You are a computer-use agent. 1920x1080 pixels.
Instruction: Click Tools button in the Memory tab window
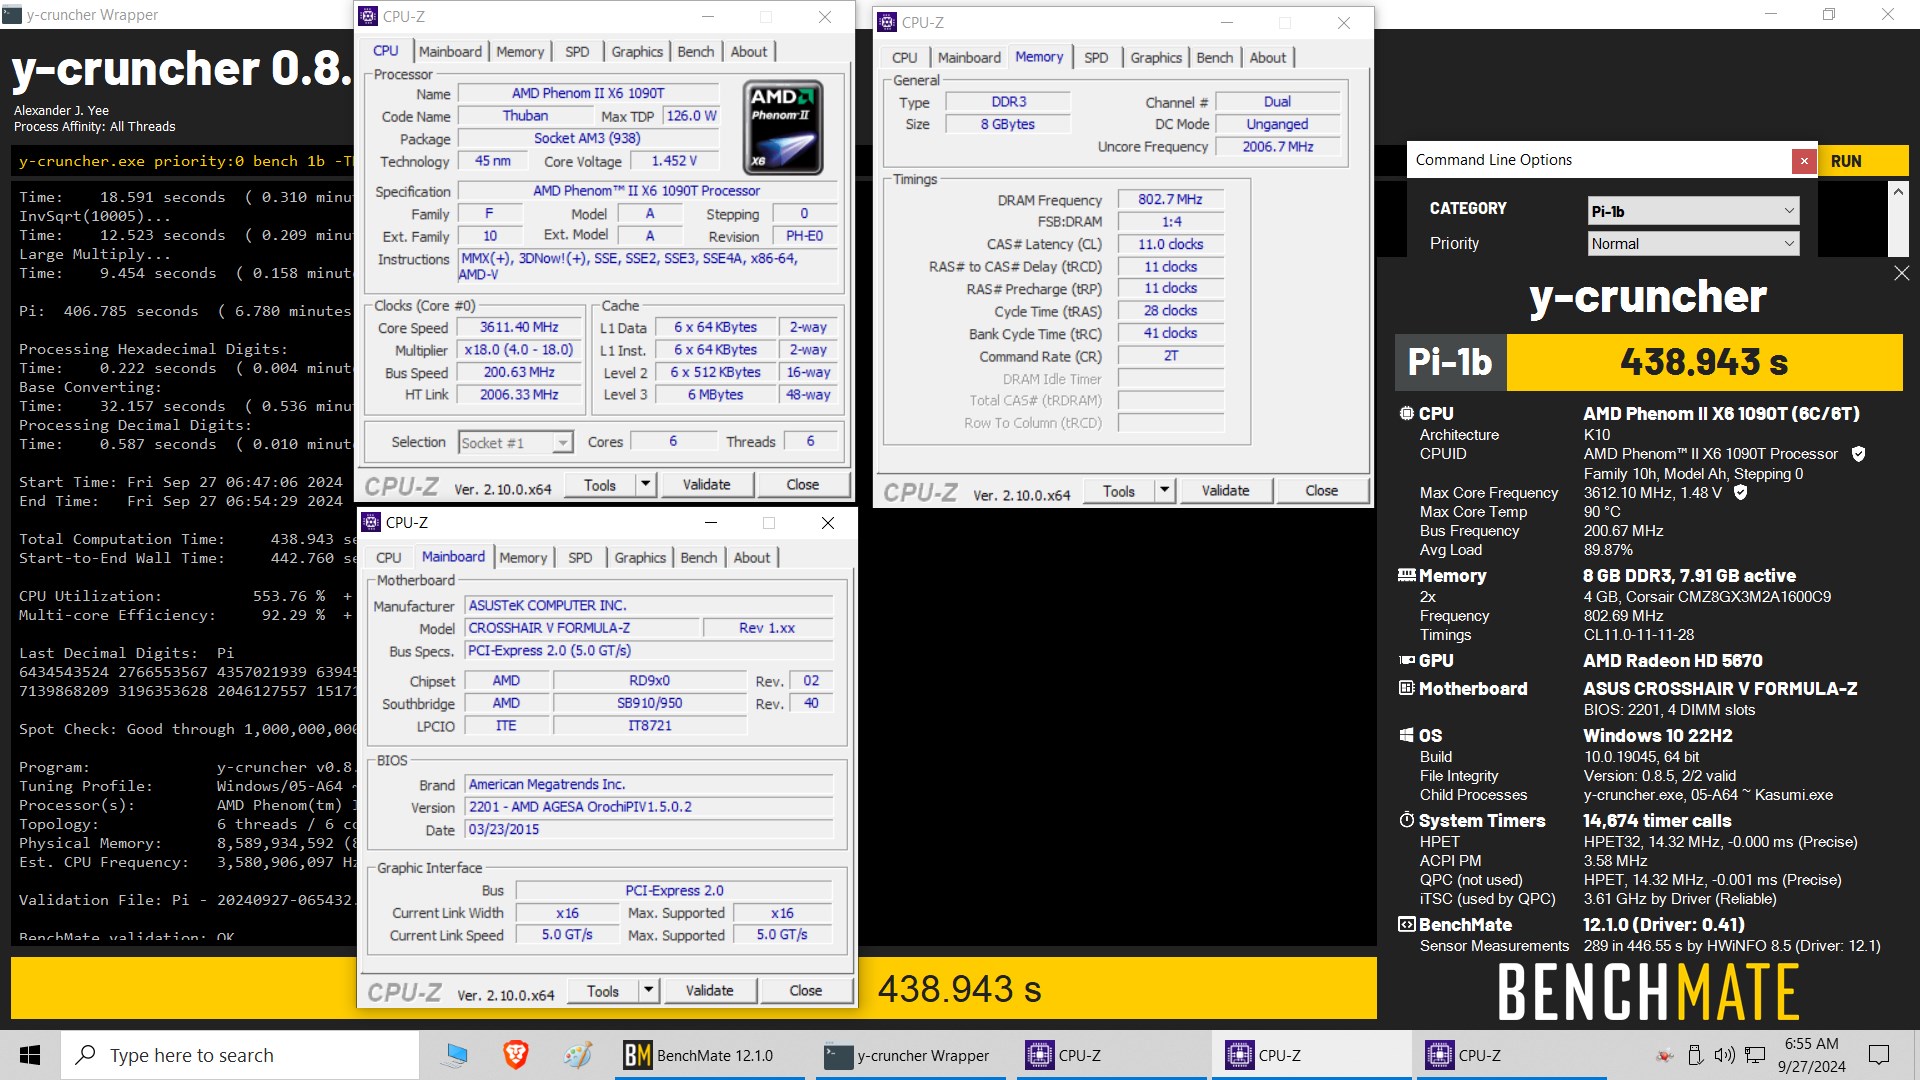point(1119,490)
